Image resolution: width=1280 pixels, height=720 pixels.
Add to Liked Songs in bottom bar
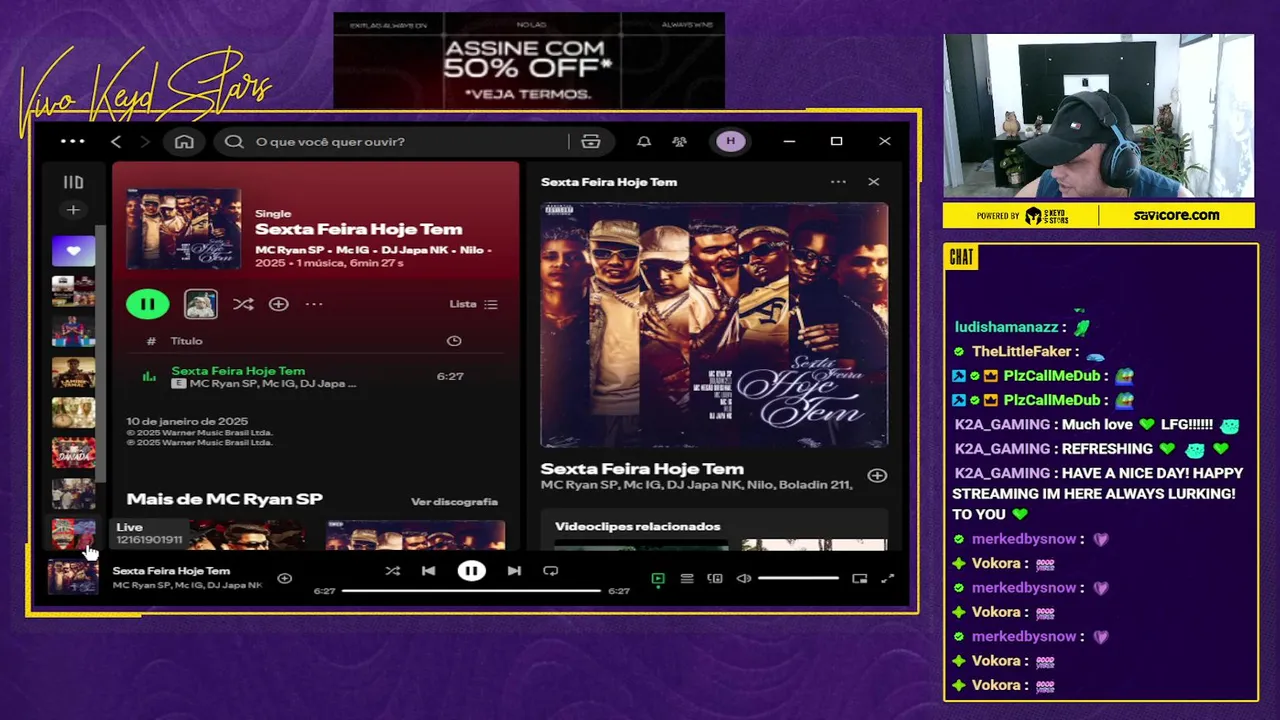tap(285, 578)
